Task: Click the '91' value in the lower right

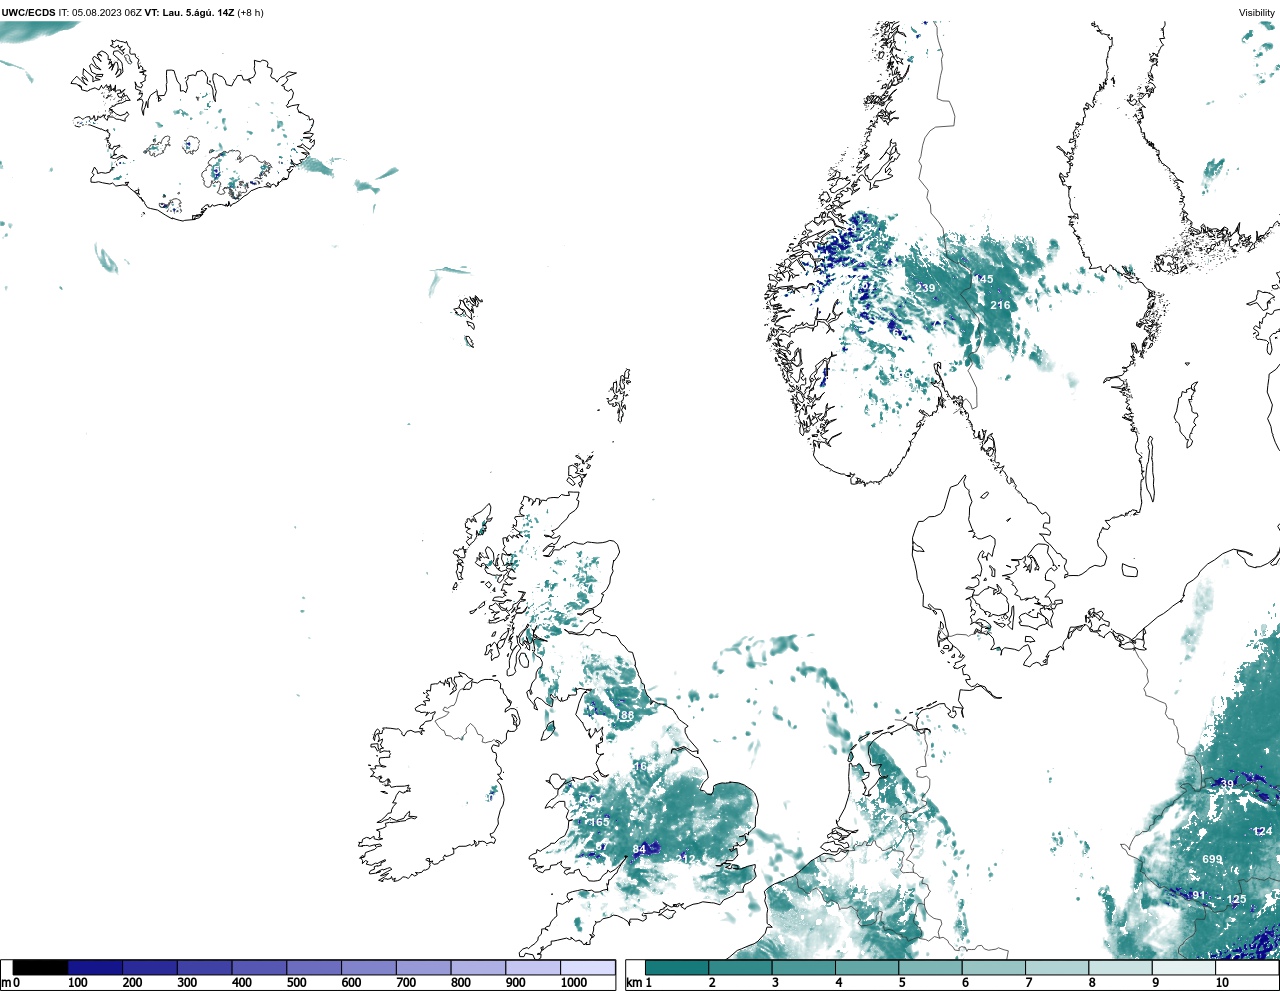Action: point(1199,895)
